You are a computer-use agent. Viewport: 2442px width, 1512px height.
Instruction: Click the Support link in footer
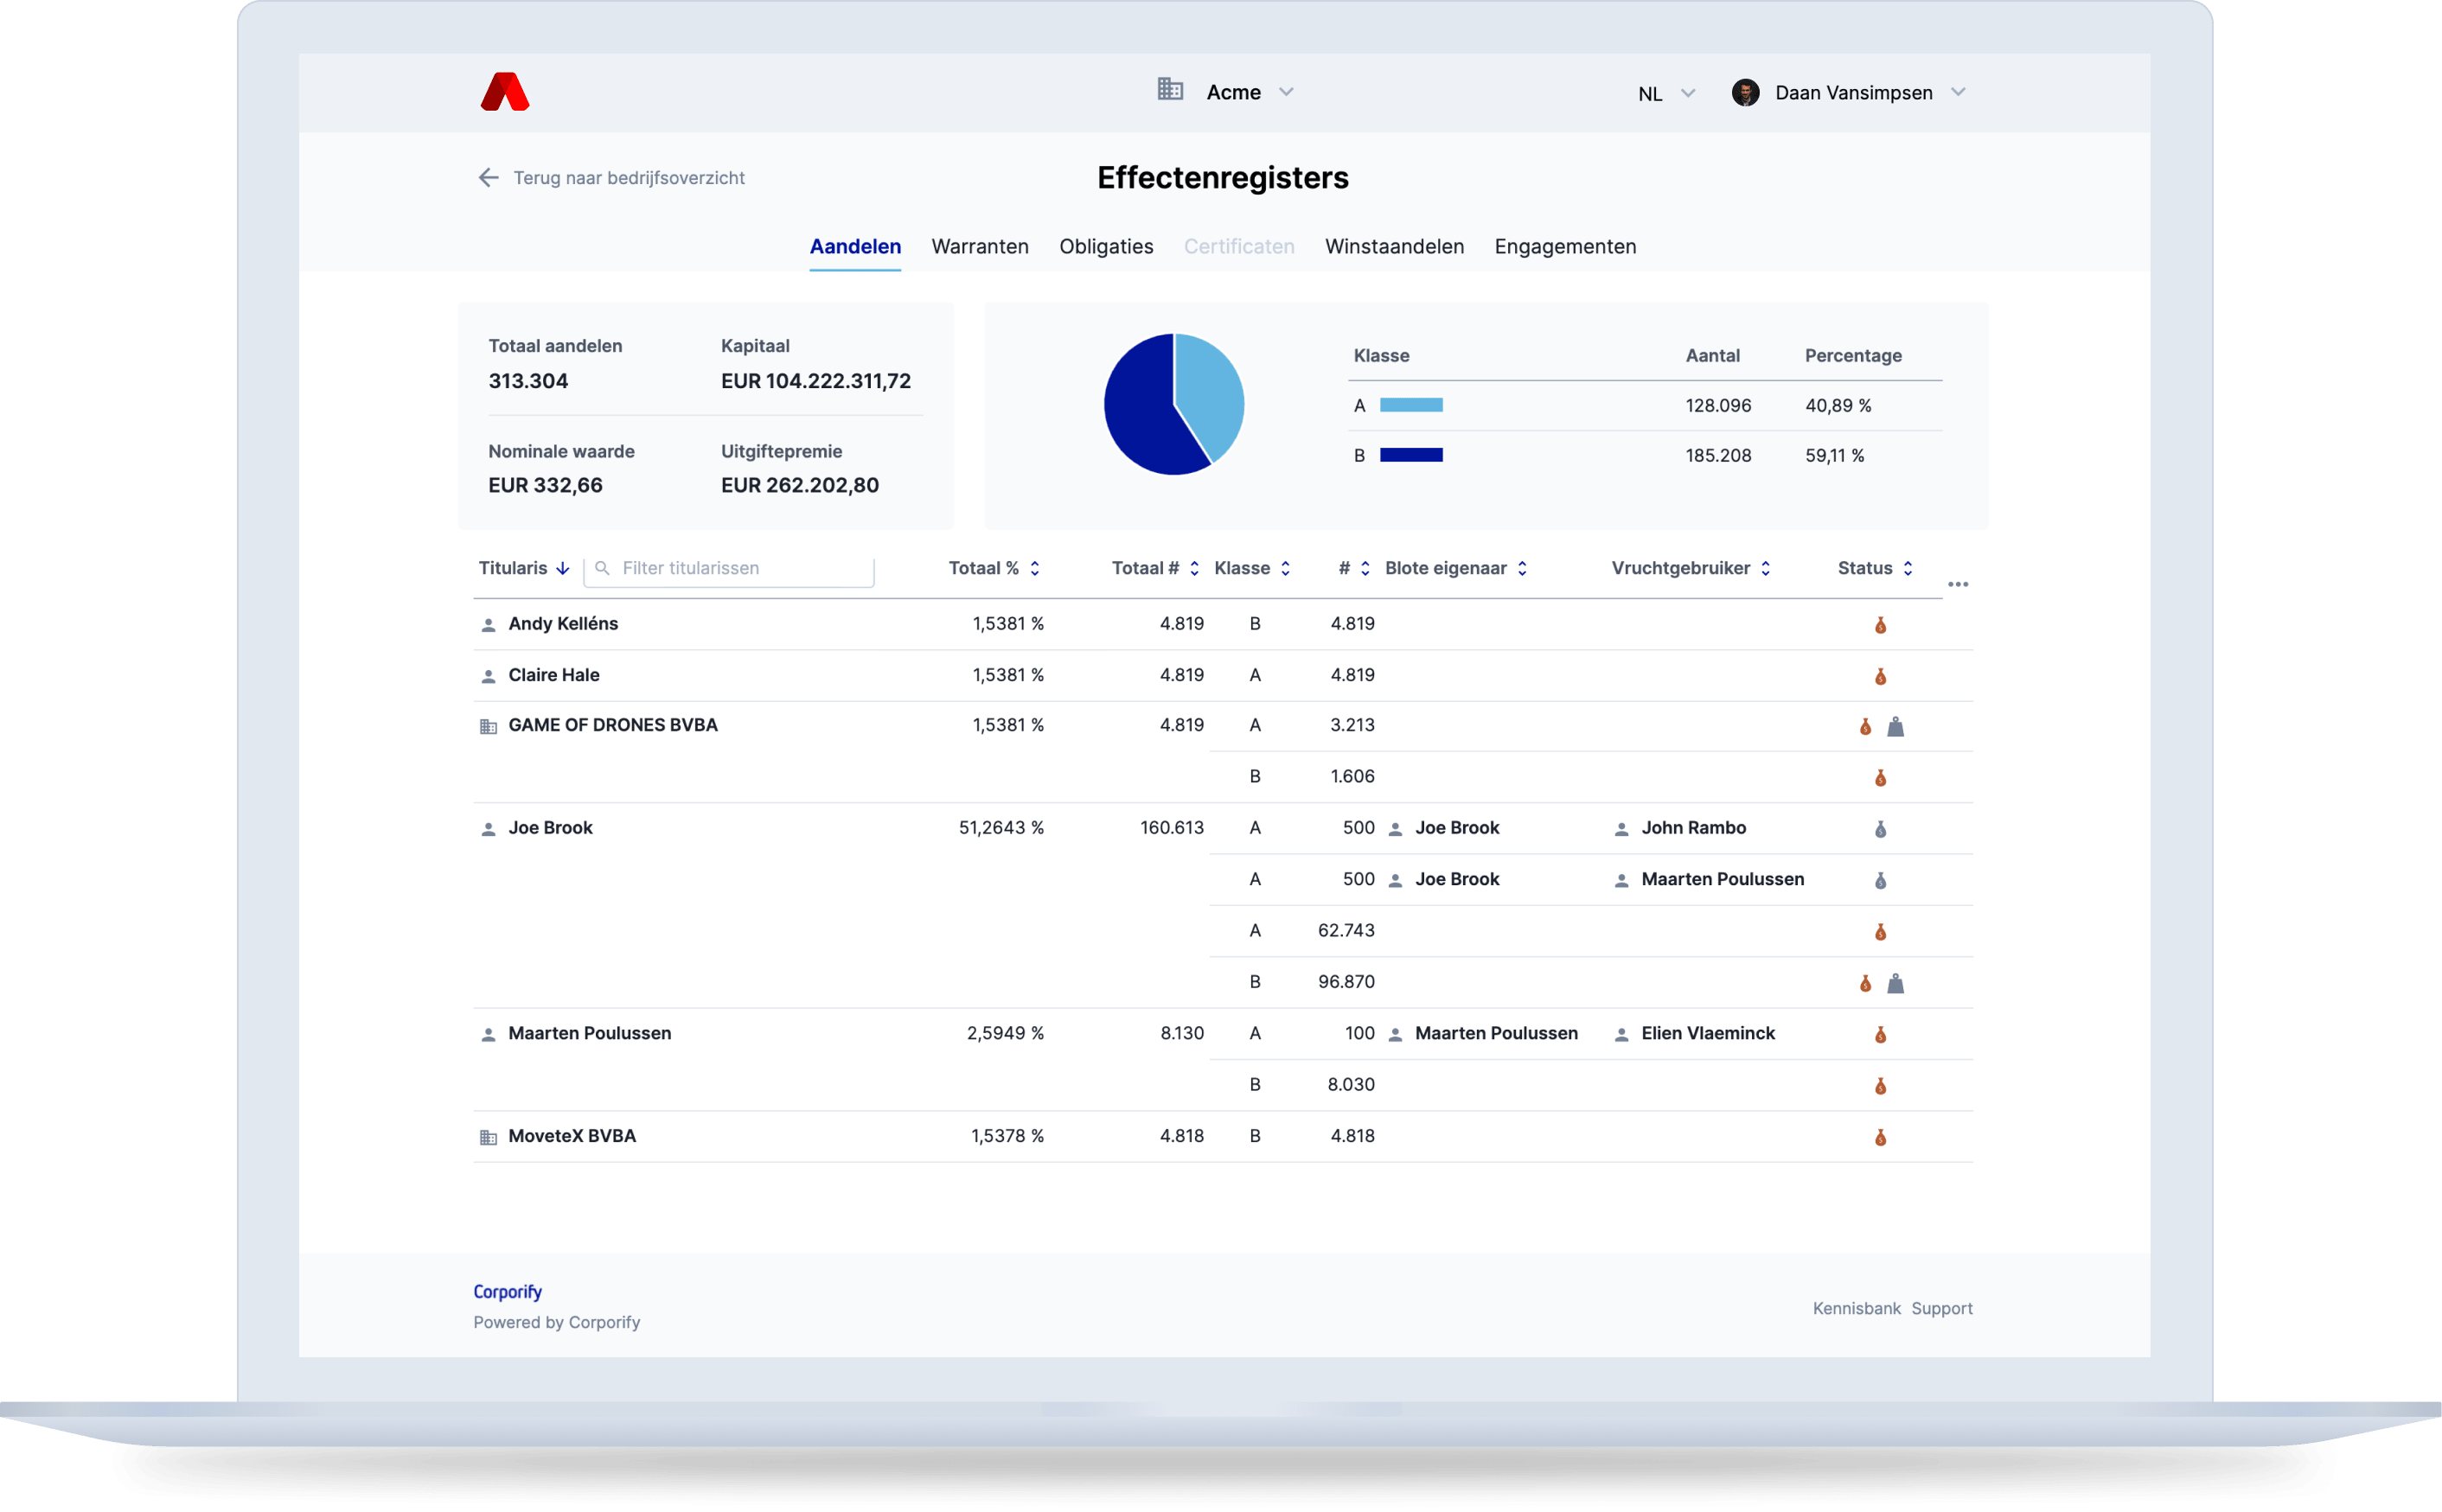[1941, 1308]
